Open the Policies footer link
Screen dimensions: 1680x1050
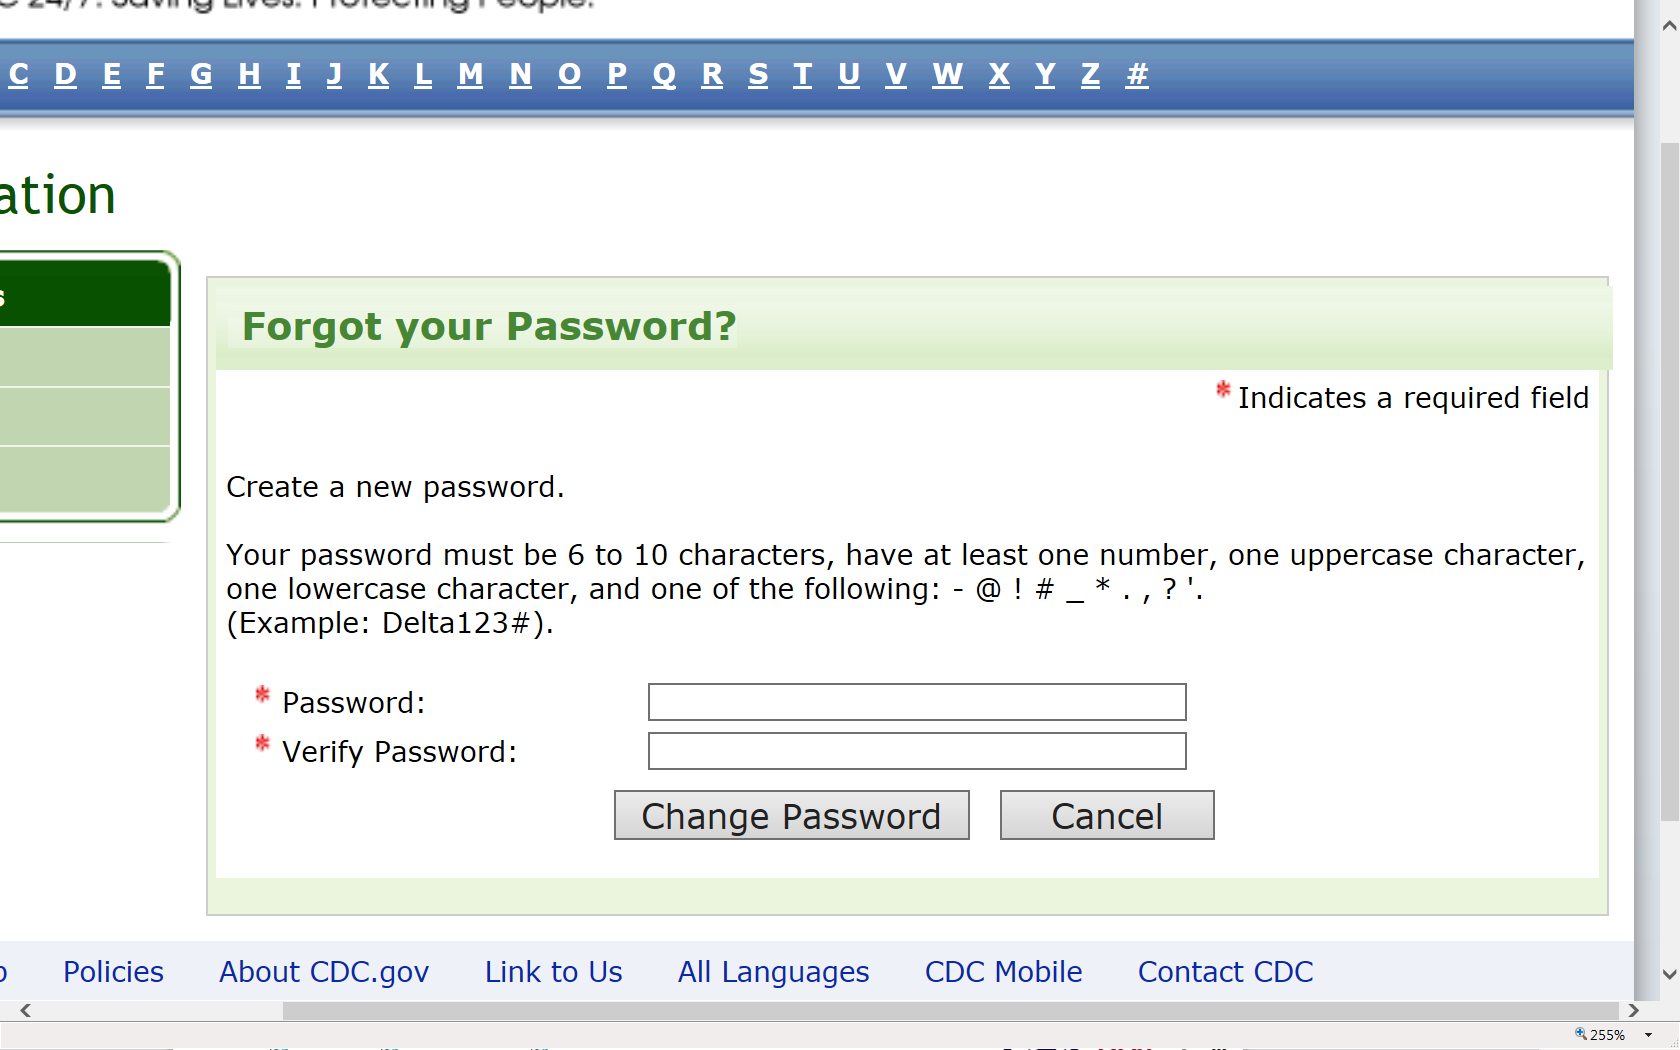(x=113, y=972)
